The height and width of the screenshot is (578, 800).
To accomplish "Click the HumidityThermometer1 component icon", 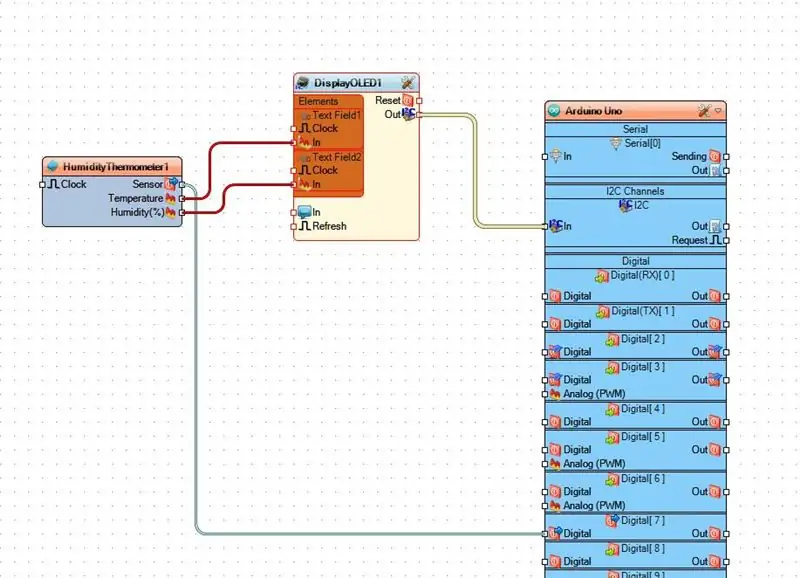I will click(x=52, y=166).
